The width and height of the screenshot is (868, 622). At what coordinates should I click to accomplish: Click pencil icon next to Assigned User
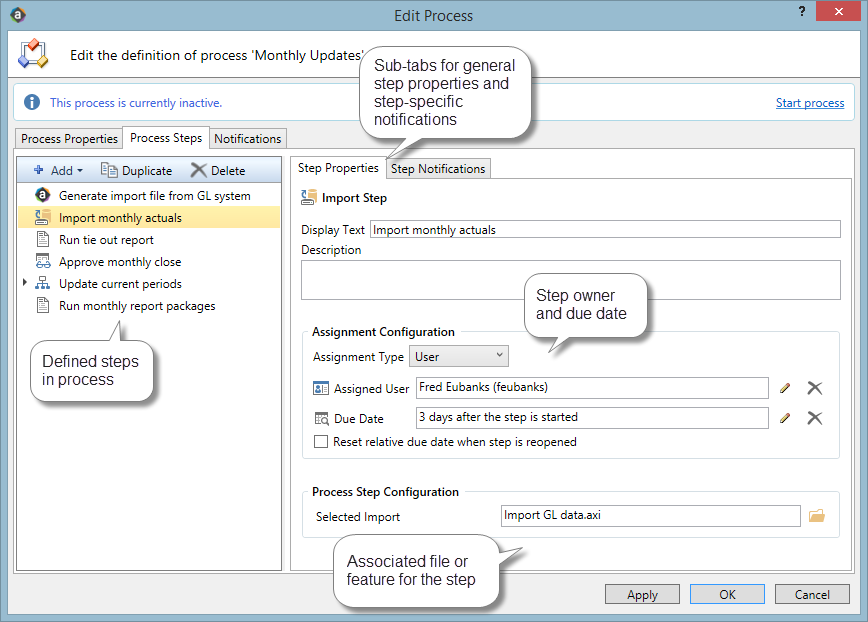pyautogui.click(x=785, y=389)
